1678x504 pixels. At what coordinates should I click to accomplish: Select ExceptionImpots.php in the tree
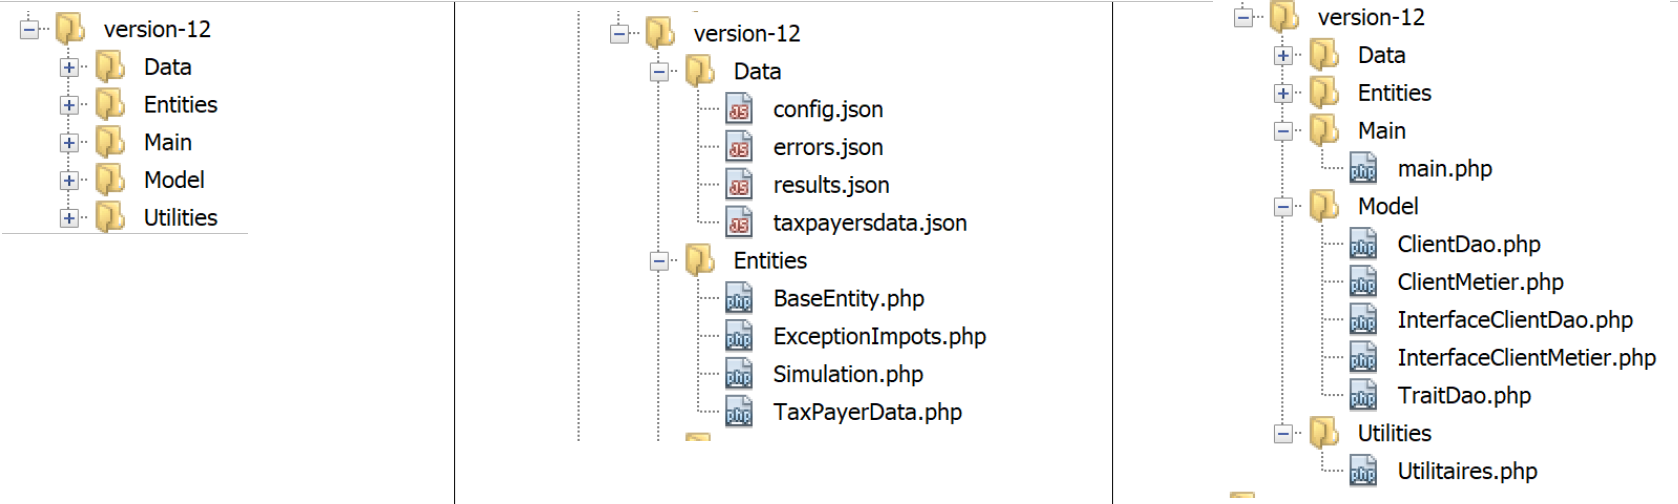coord(879,337)
